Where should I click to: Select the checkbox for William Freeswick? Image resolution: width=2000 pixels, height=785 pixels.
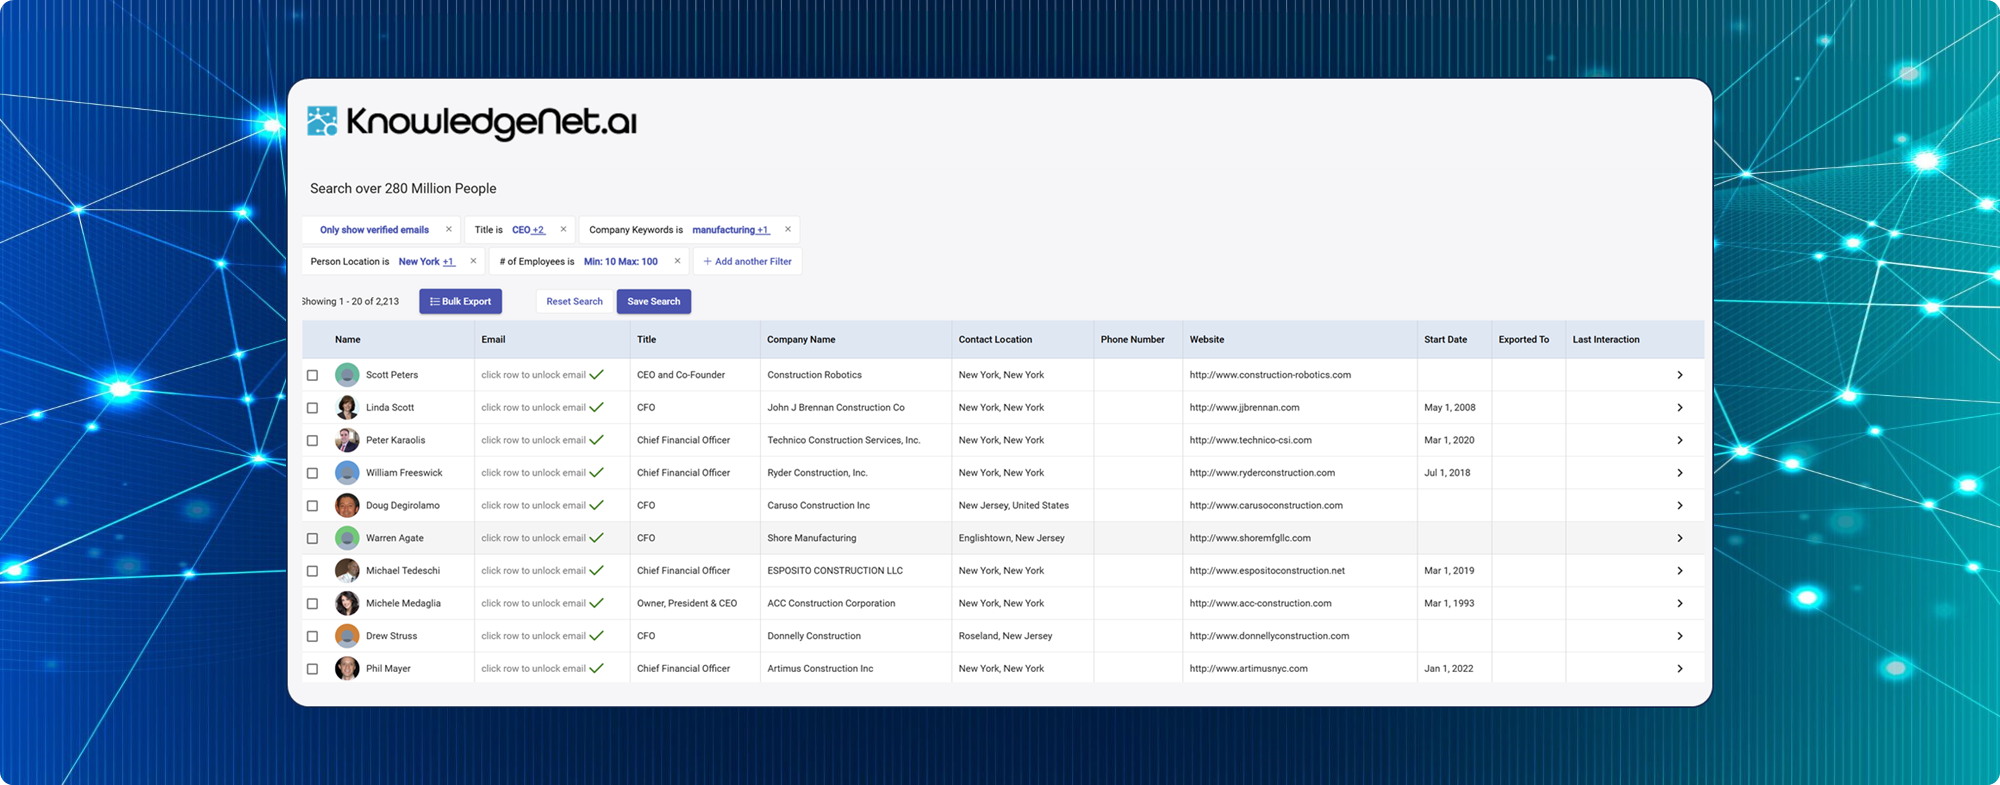tap(312, 473)
